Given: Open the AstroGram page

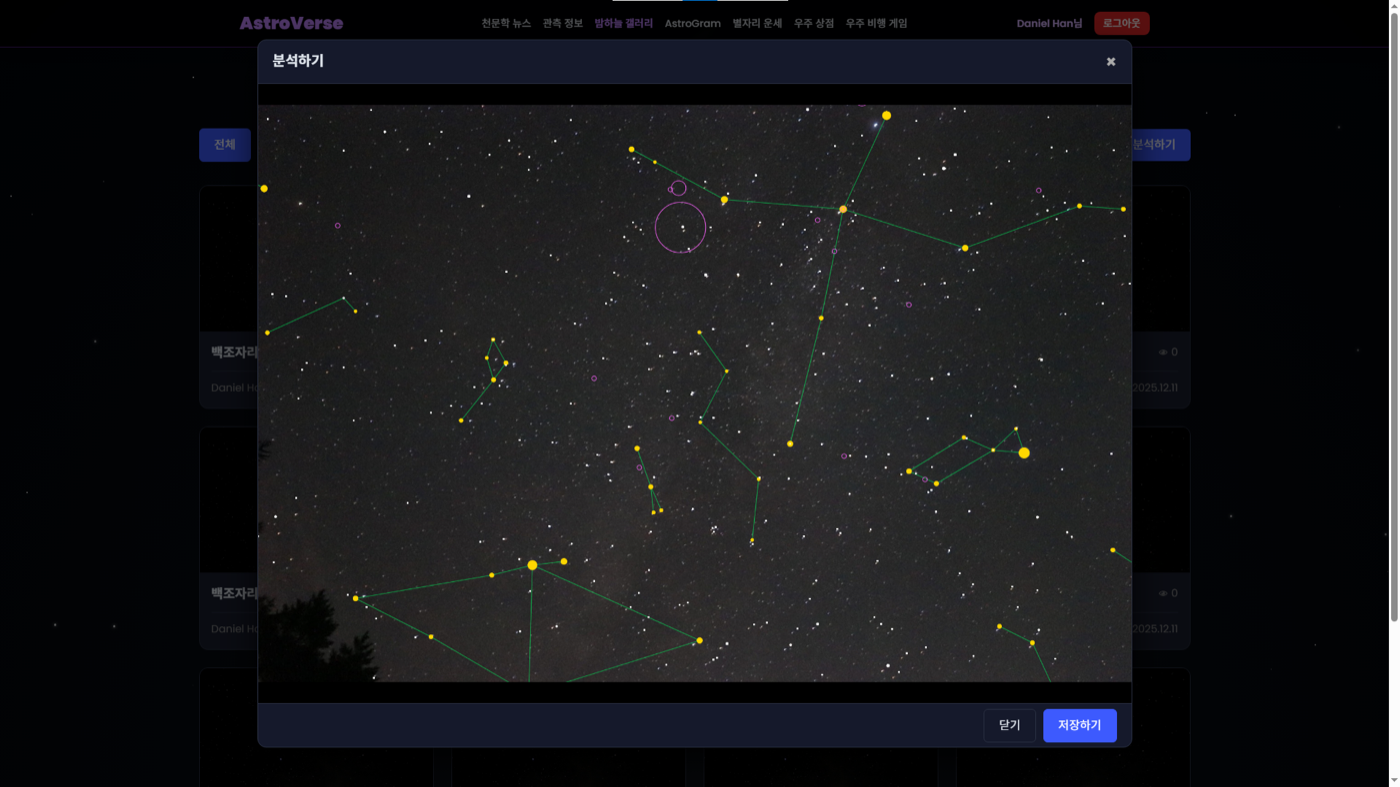Looking at the screenshot, I should coord(693,23).
